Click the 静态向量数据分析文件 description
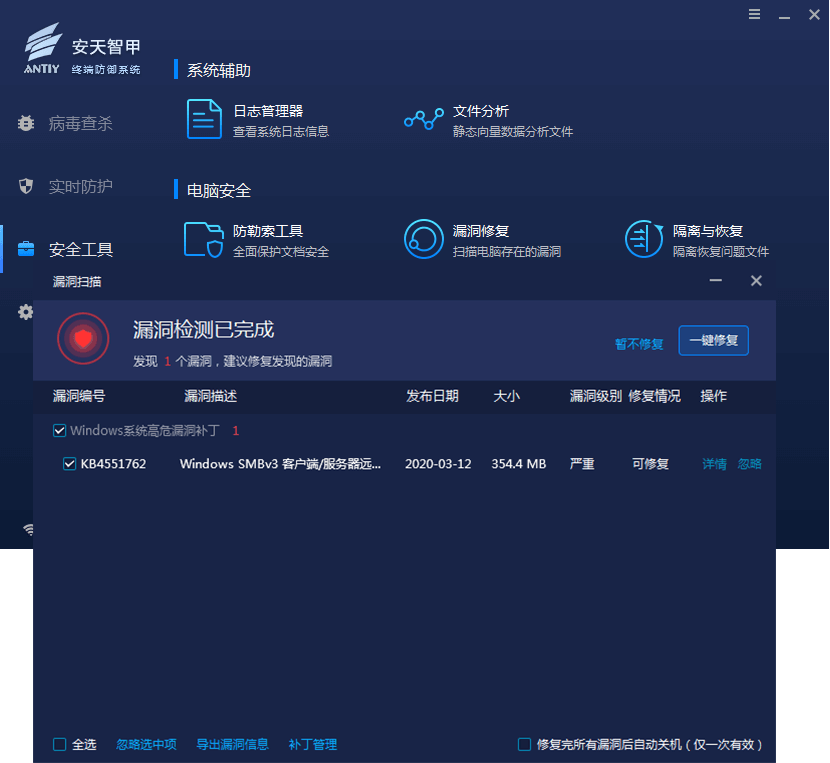Screen dimensions: 830x763 pos(512,131)
